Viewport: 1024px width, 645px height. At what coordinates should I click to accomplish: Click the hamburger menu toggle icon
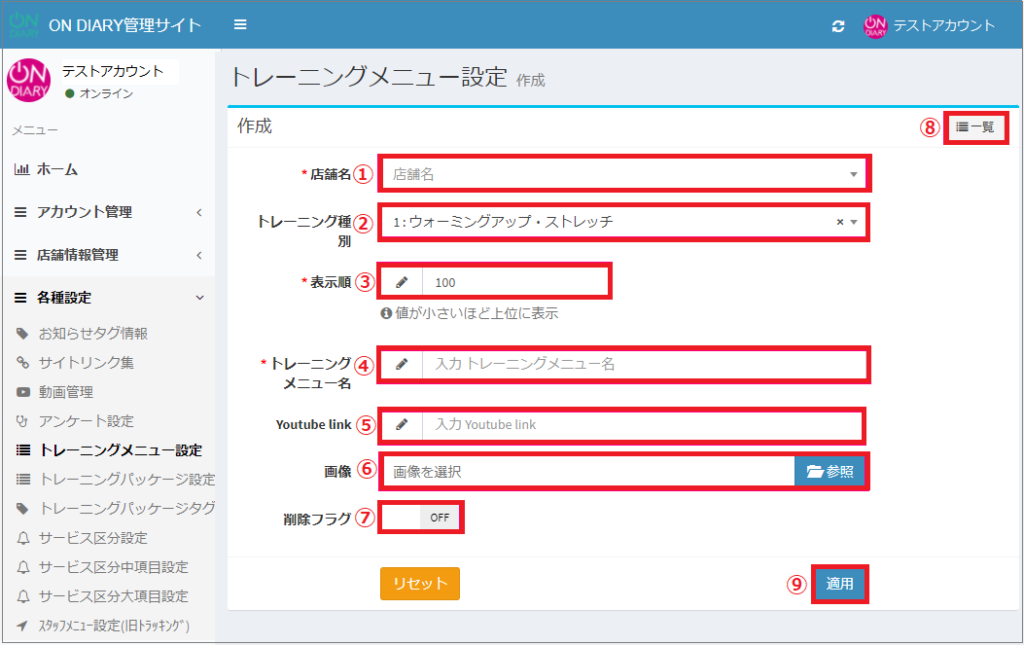point(240,25)
